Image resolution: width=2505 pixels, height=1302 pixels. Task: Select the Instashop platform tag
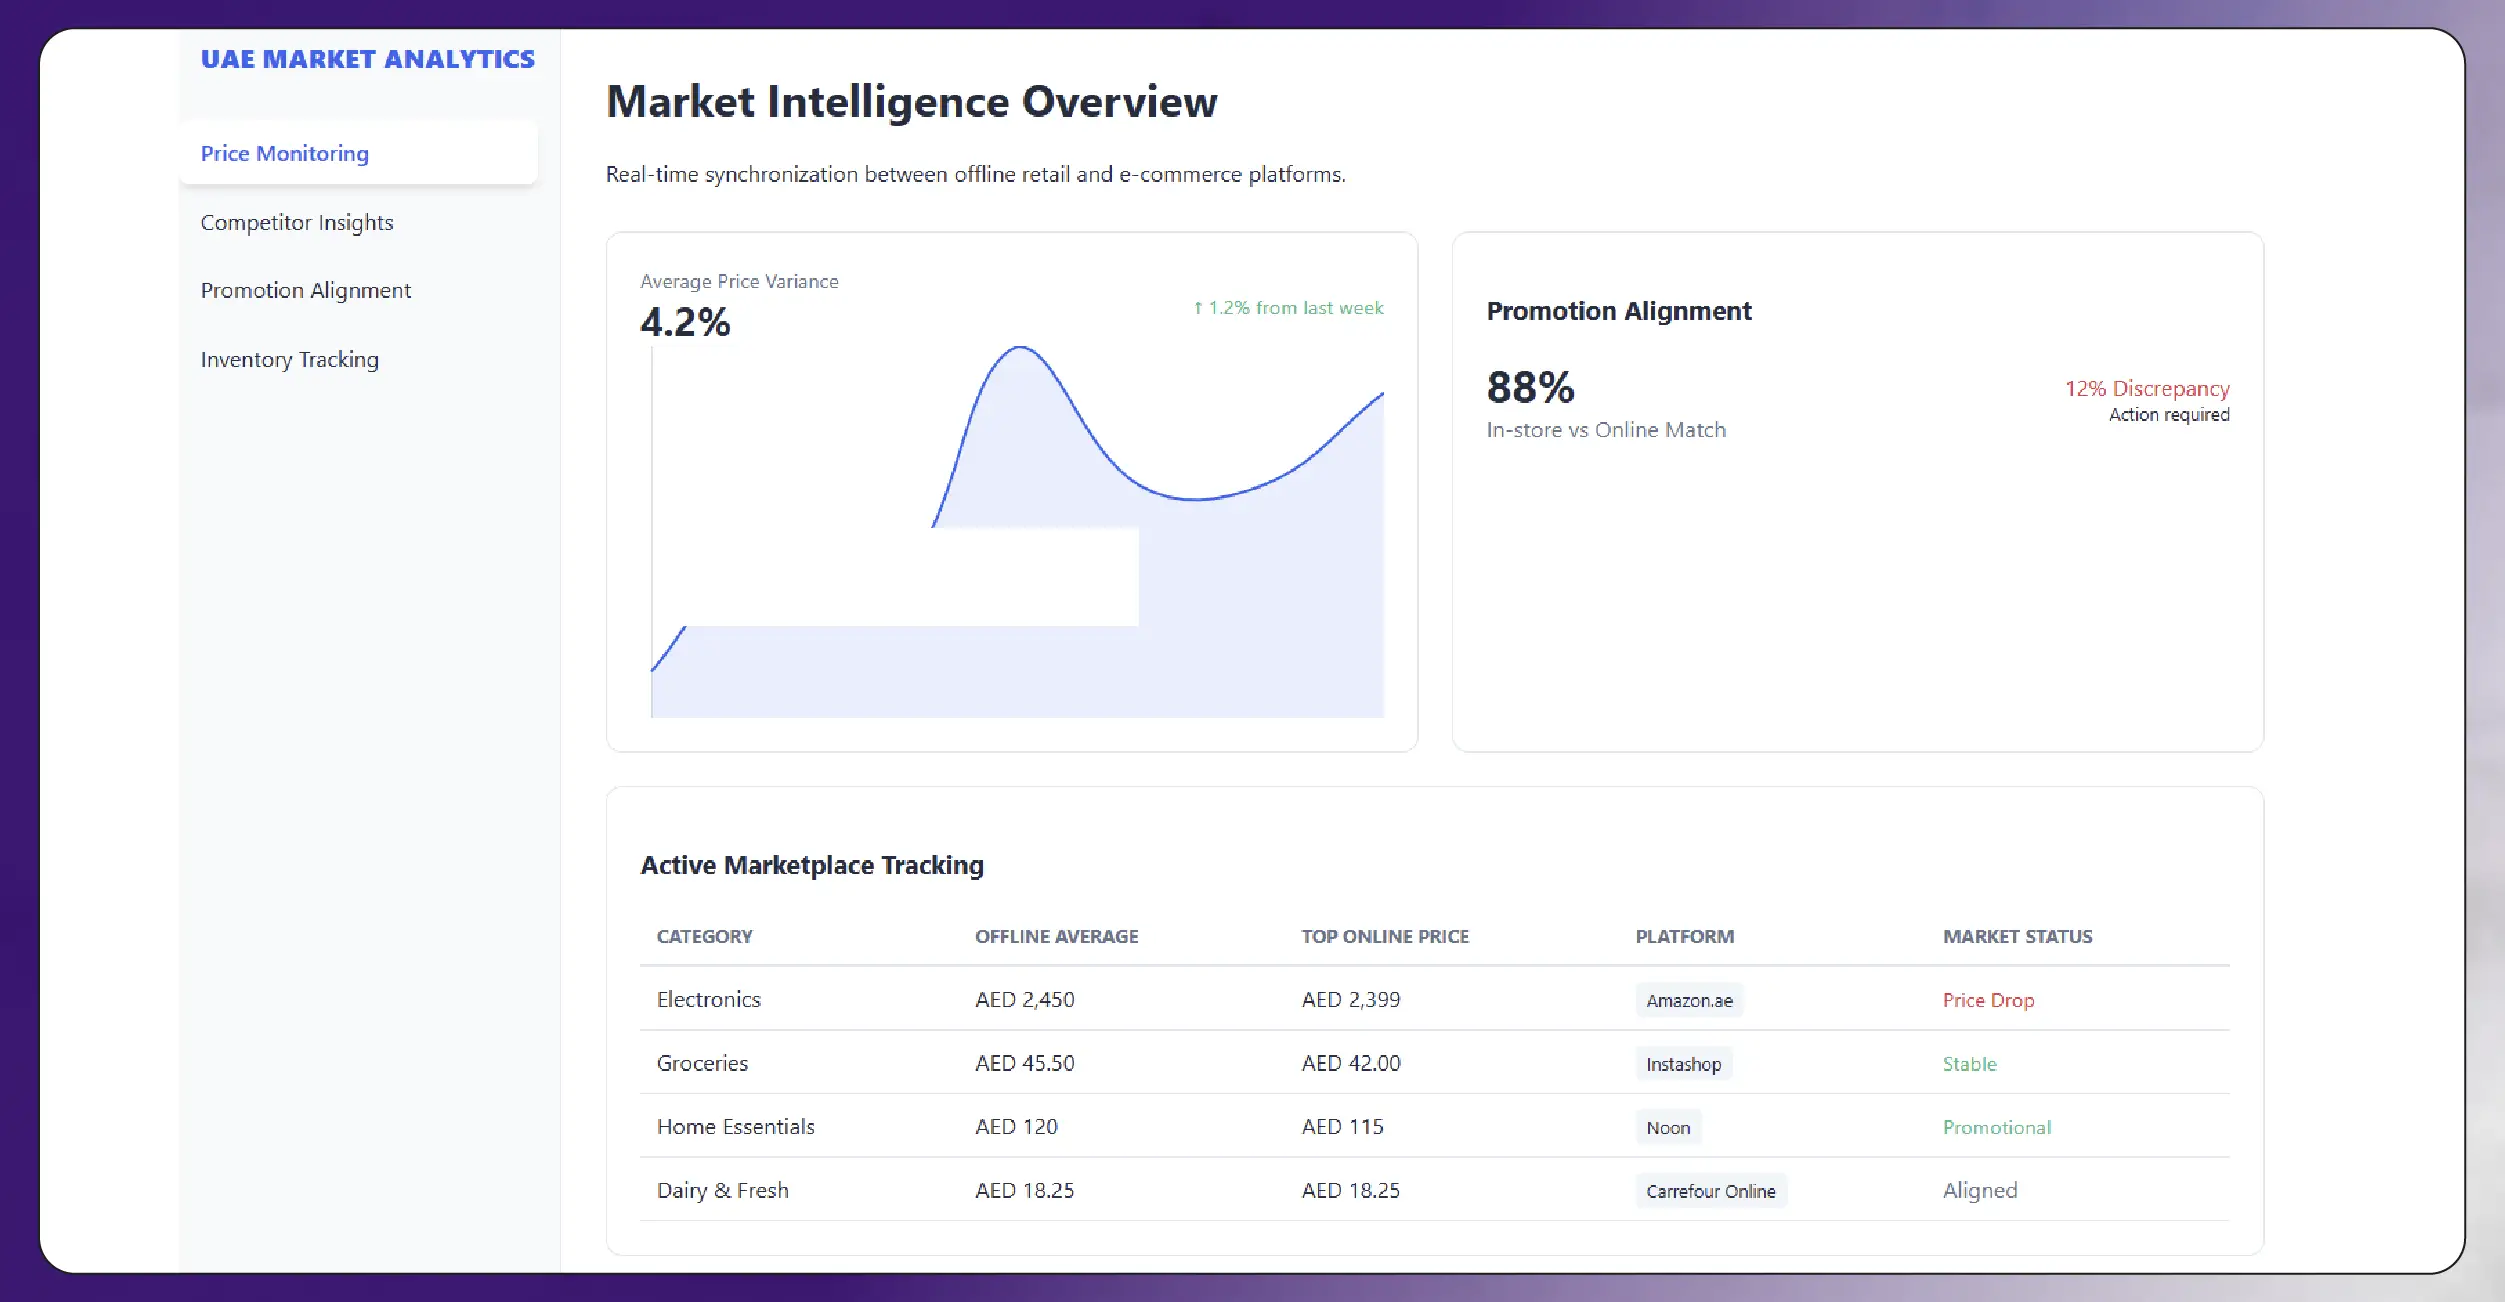1683,1065
